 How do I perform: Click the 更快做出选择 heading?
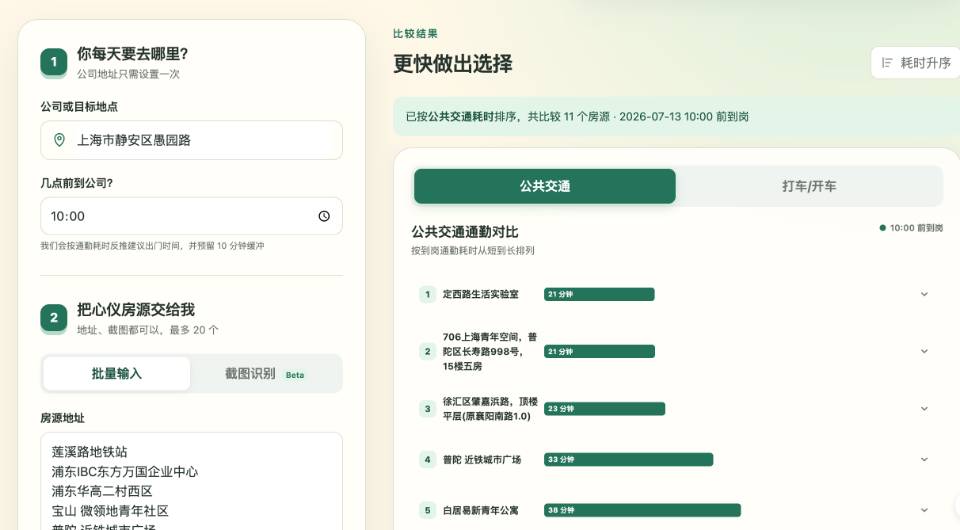pyautogui.click(x=452, y=64)
